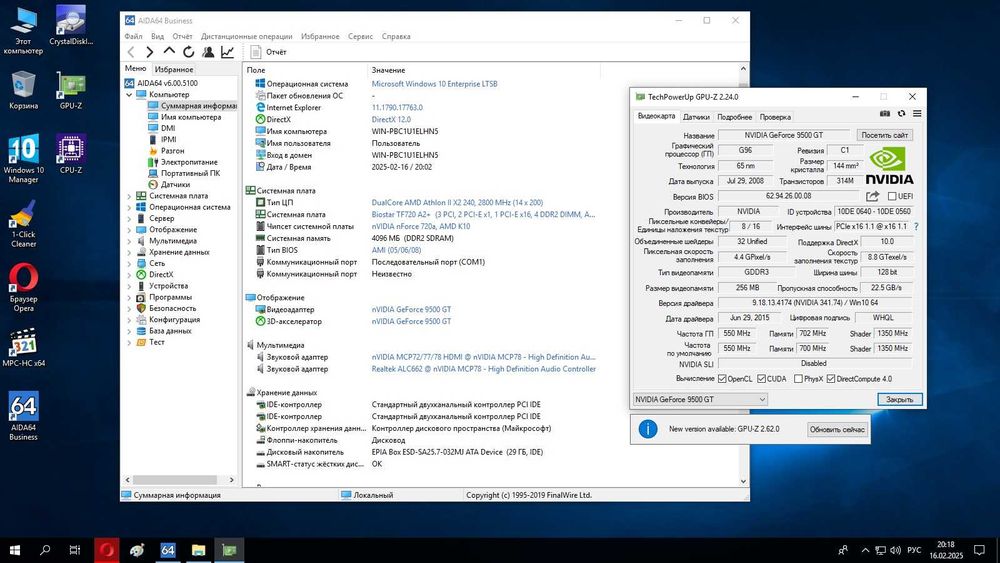Open the NVIDIA GeForce 9500 GT dropdown
The height and width of the screenshot is (563, 1000).
click(700, 399)
